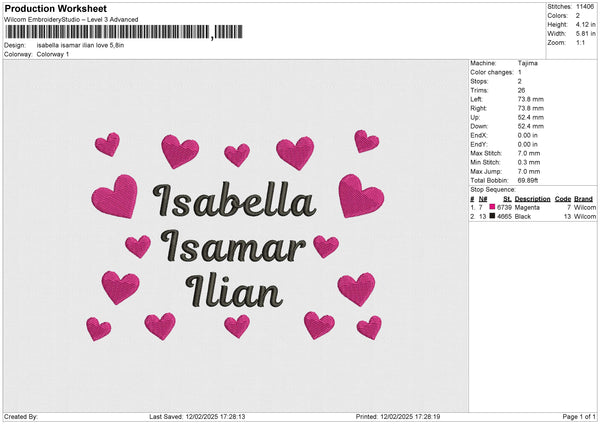
Task: Select the Total Bobbin value 69.89ft
Action: click(528, 181)
